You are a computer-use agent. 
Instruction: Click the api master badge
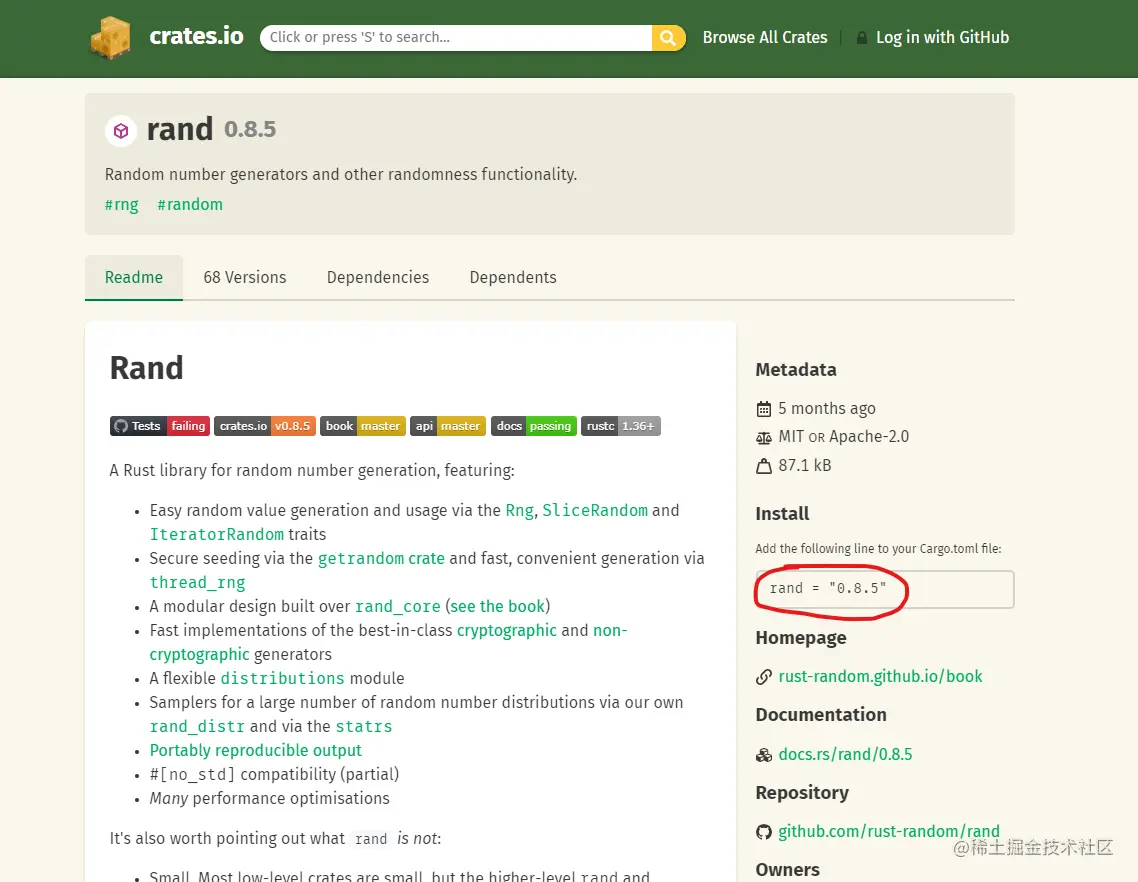coord(448,426)
